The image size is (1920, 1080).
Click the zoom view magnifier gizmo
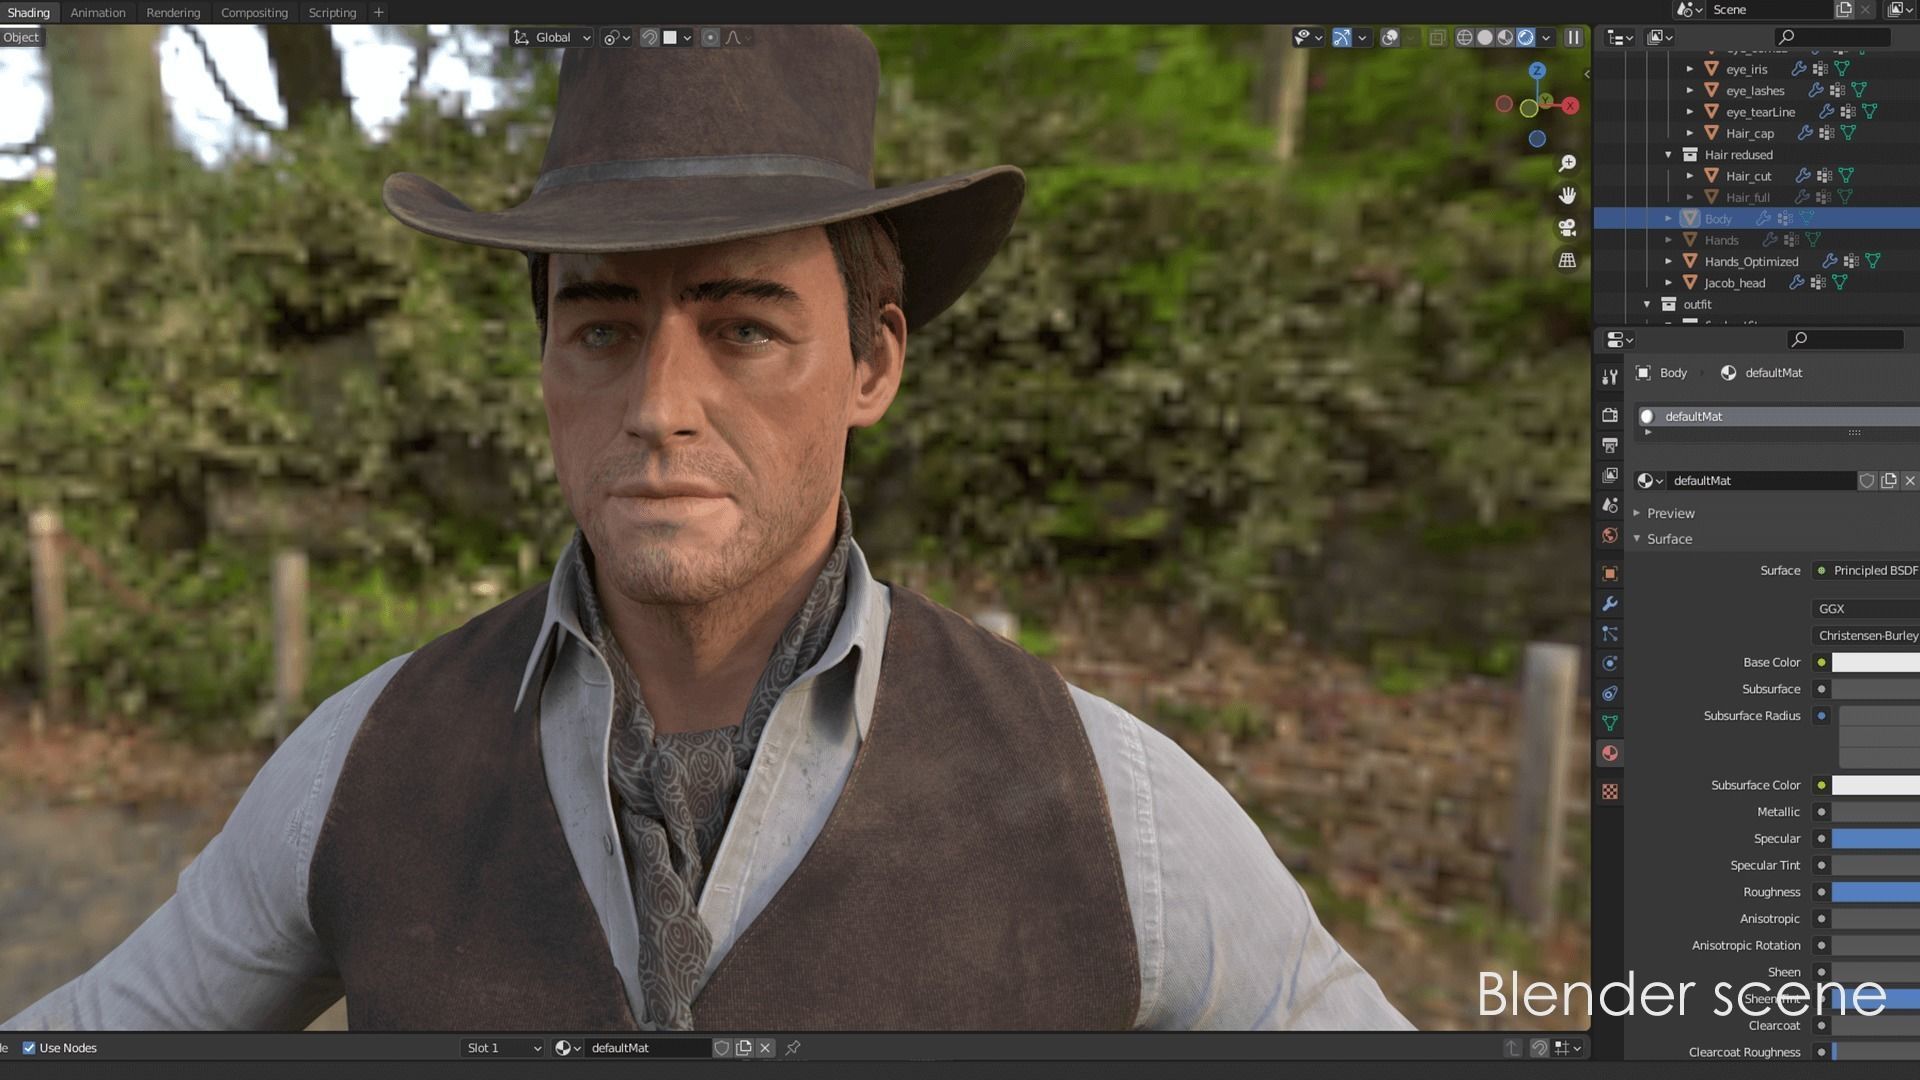tap(1567, 163)
